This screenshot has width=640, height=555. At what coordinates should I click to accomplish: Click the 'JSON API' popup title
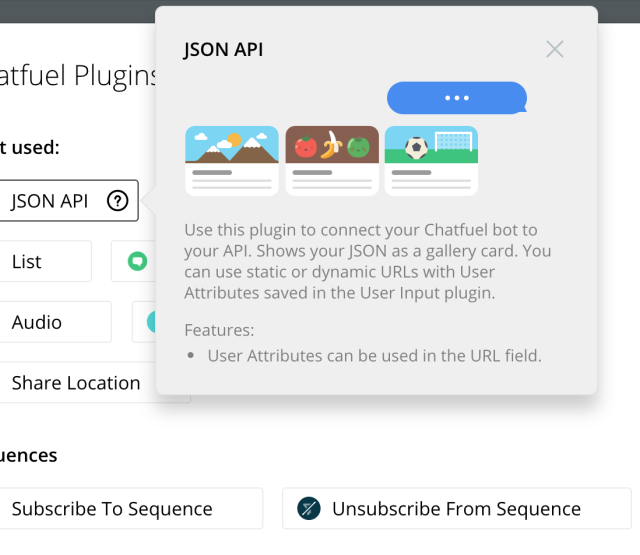coord(223,50)
